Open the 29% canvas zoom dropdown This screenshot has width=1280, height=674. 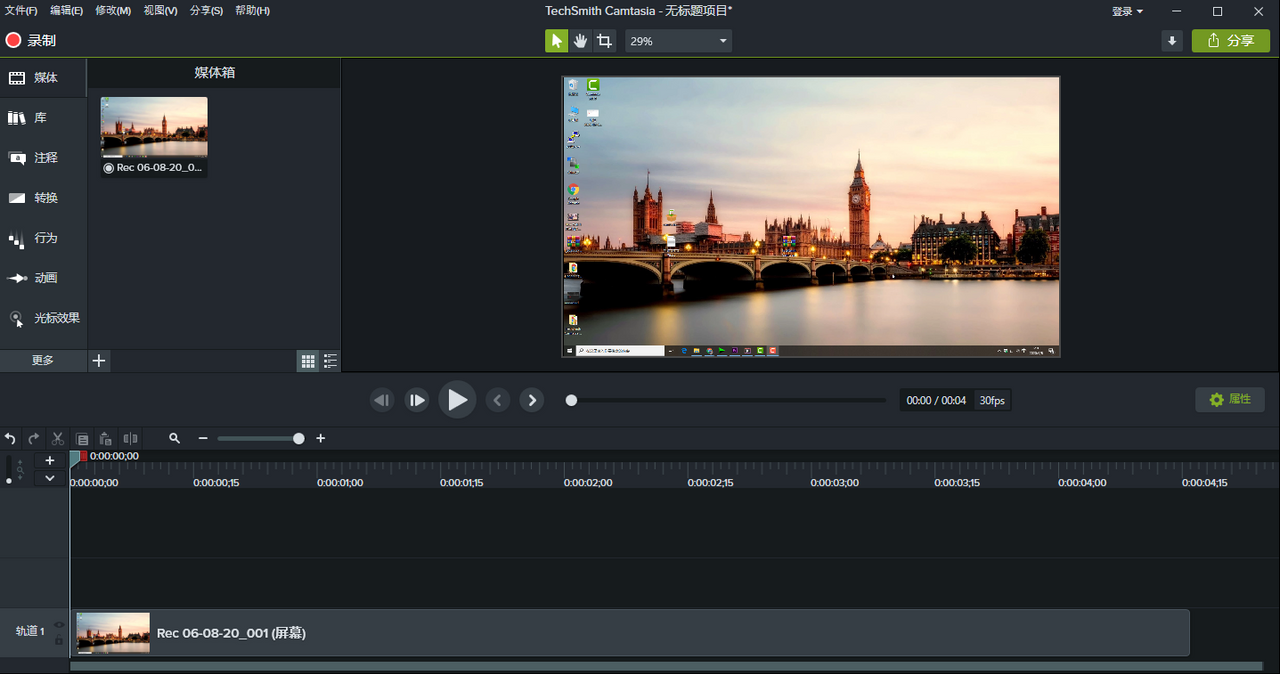click(x=679, y=41)
